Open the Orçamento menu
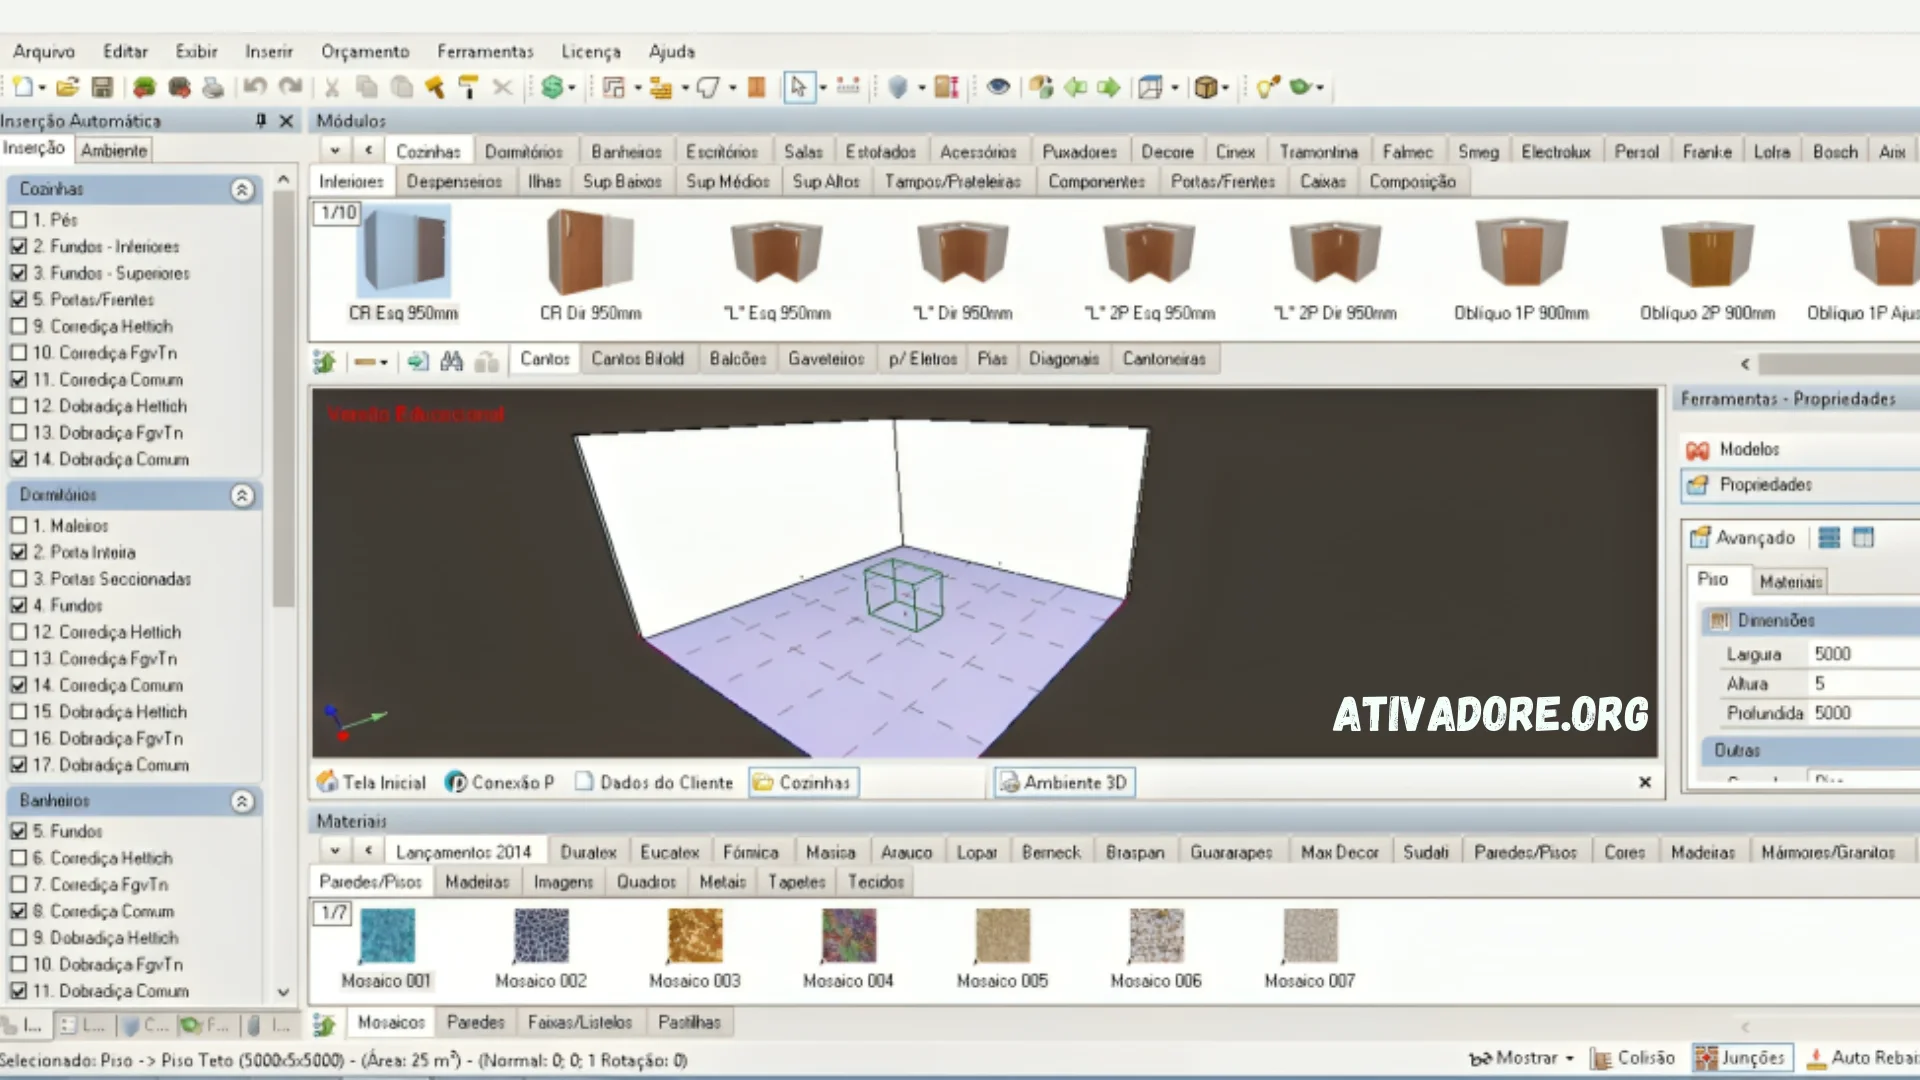This screenshot has width=1920, height=1080. tap(365, 51)
